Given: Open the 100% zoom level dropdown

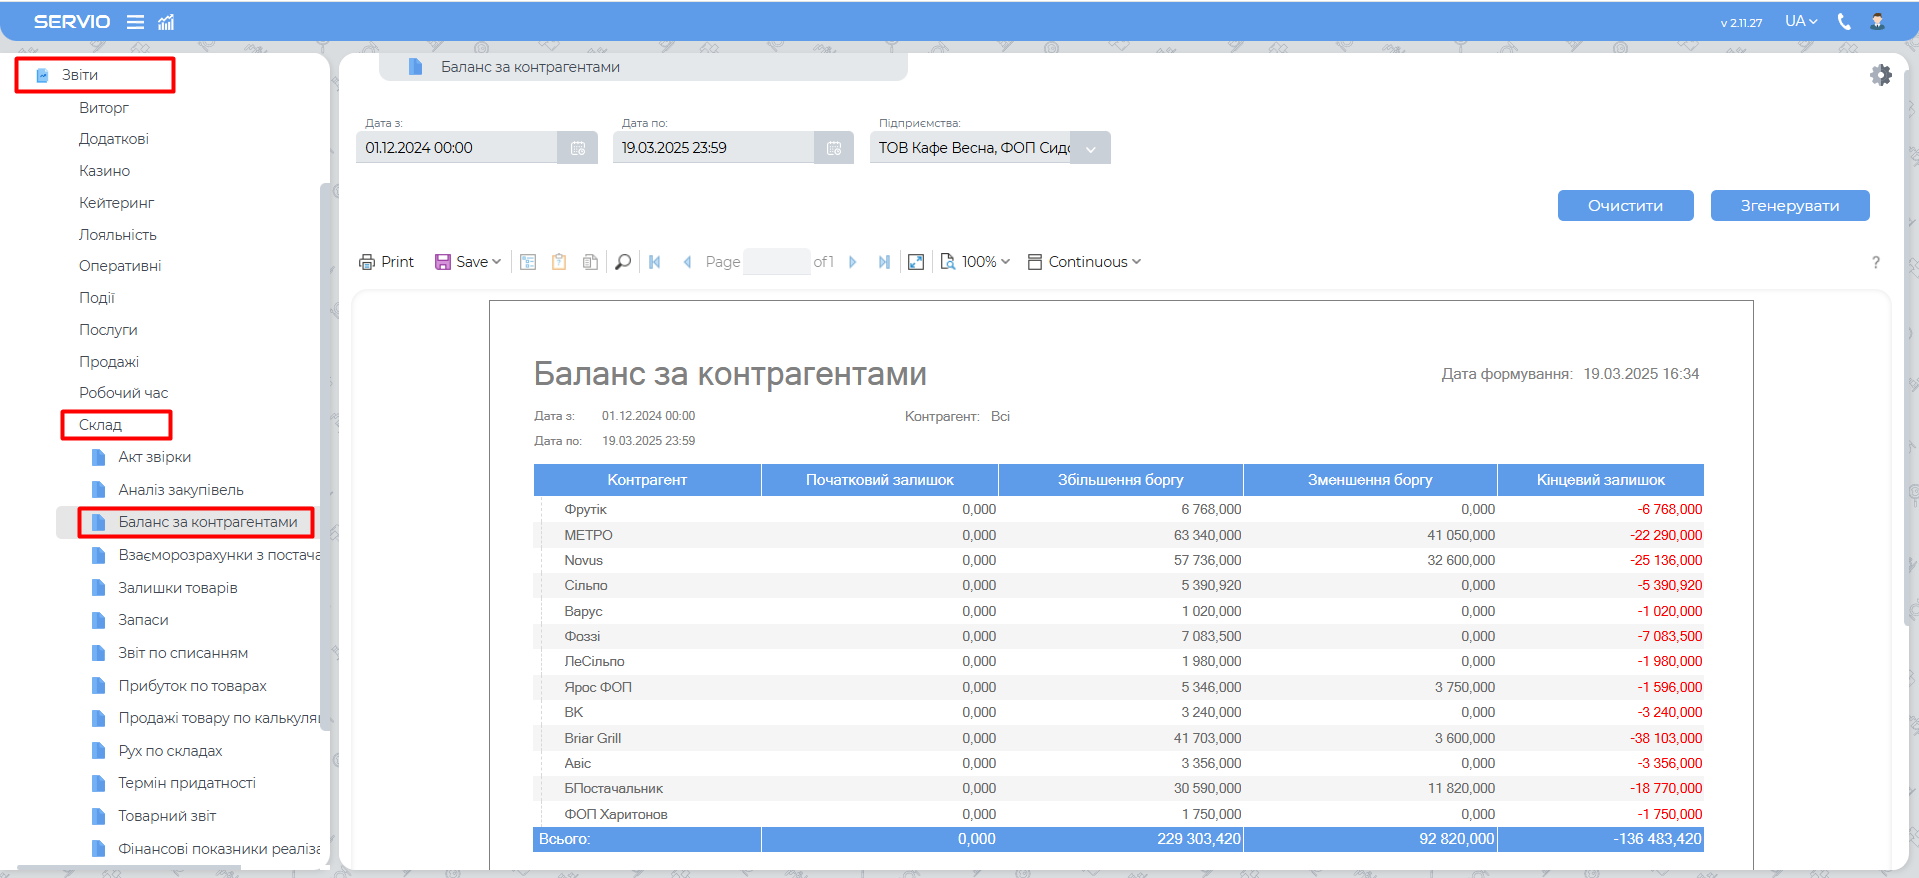Looking at the screenshot, I should point(976,262).
